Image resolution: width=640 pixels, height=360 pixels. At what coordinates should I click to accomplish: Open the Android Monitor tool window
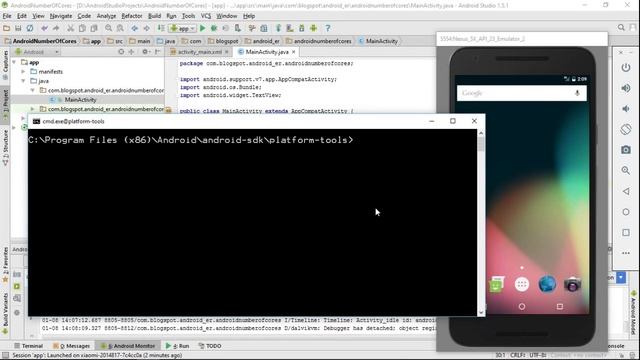(x=128, y=346)
